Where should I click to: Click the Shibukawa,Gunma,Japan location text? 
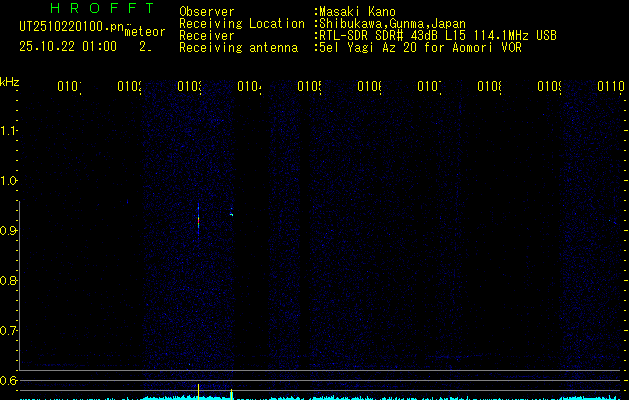(392, 24)
